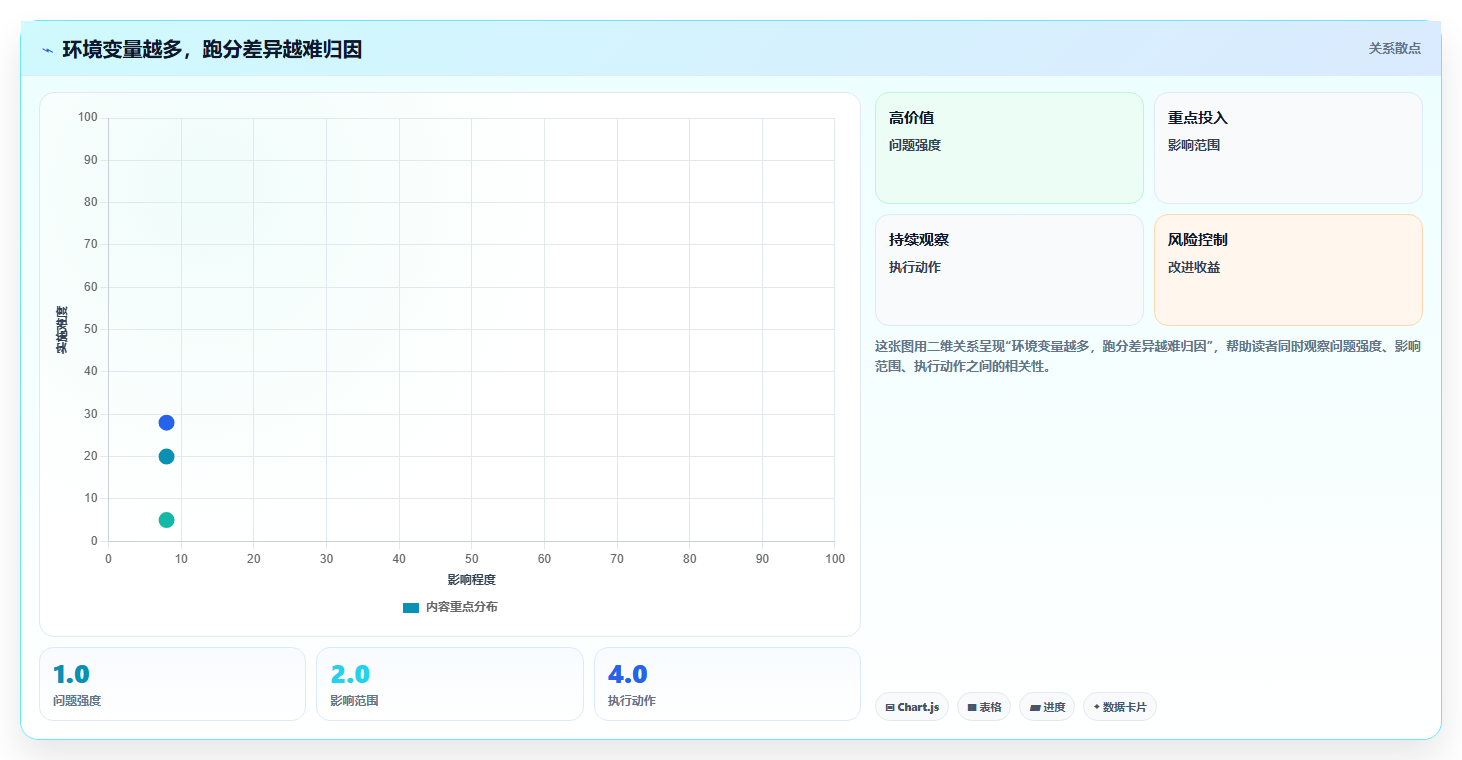Select the green scatter point near 5
This screenshot has height=760, width=1462.
[x=166, y=520]
